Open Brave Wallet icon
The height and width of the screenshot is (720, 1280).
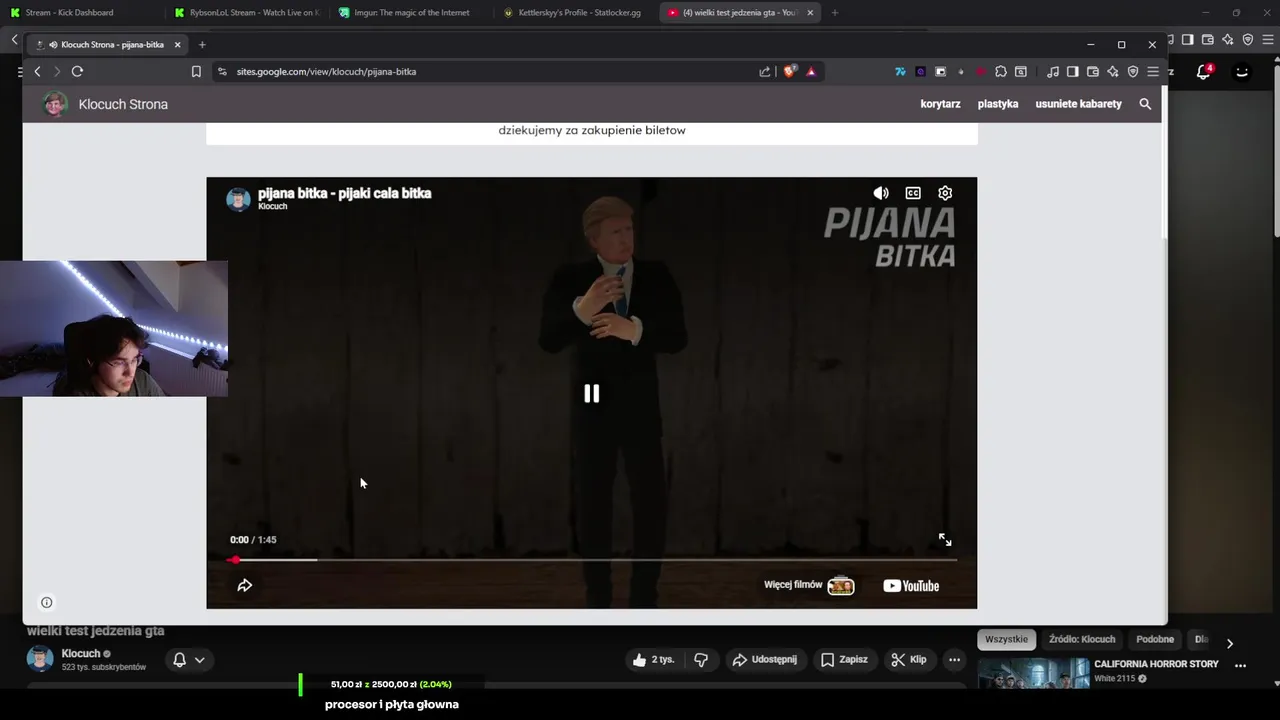(x=1093, y=71)
